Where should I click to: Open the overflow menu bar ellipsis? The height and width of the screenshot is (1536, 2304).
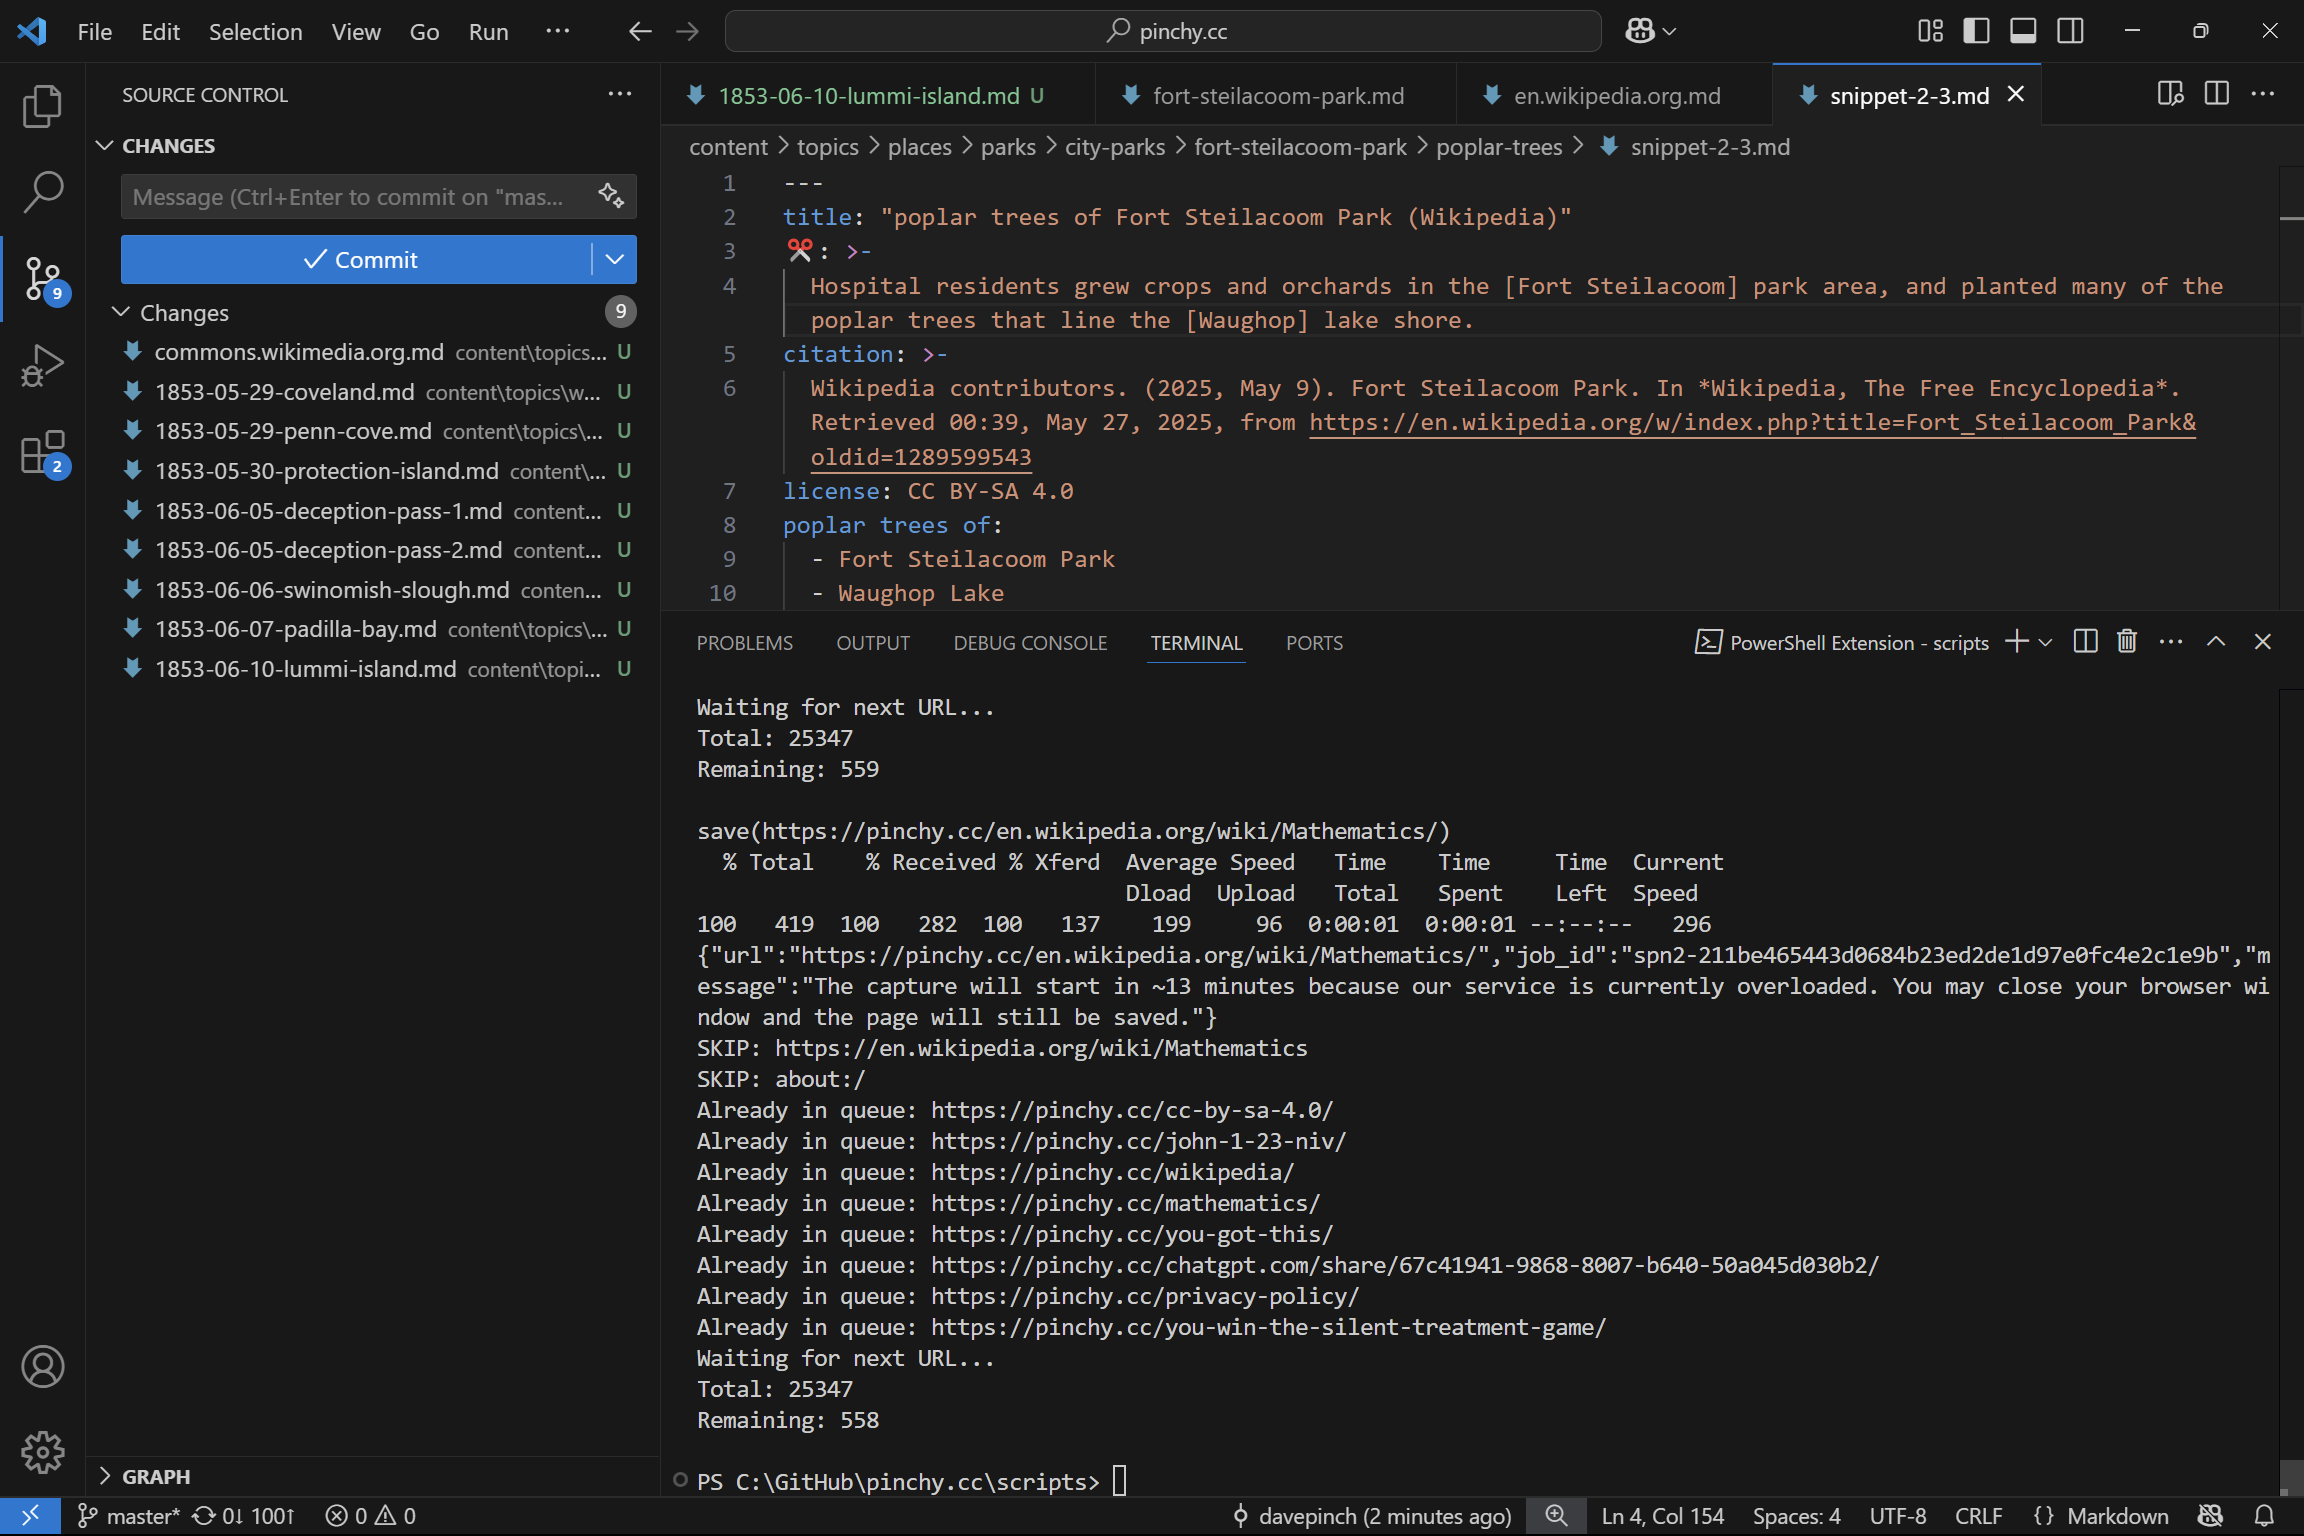pos(557,32)
